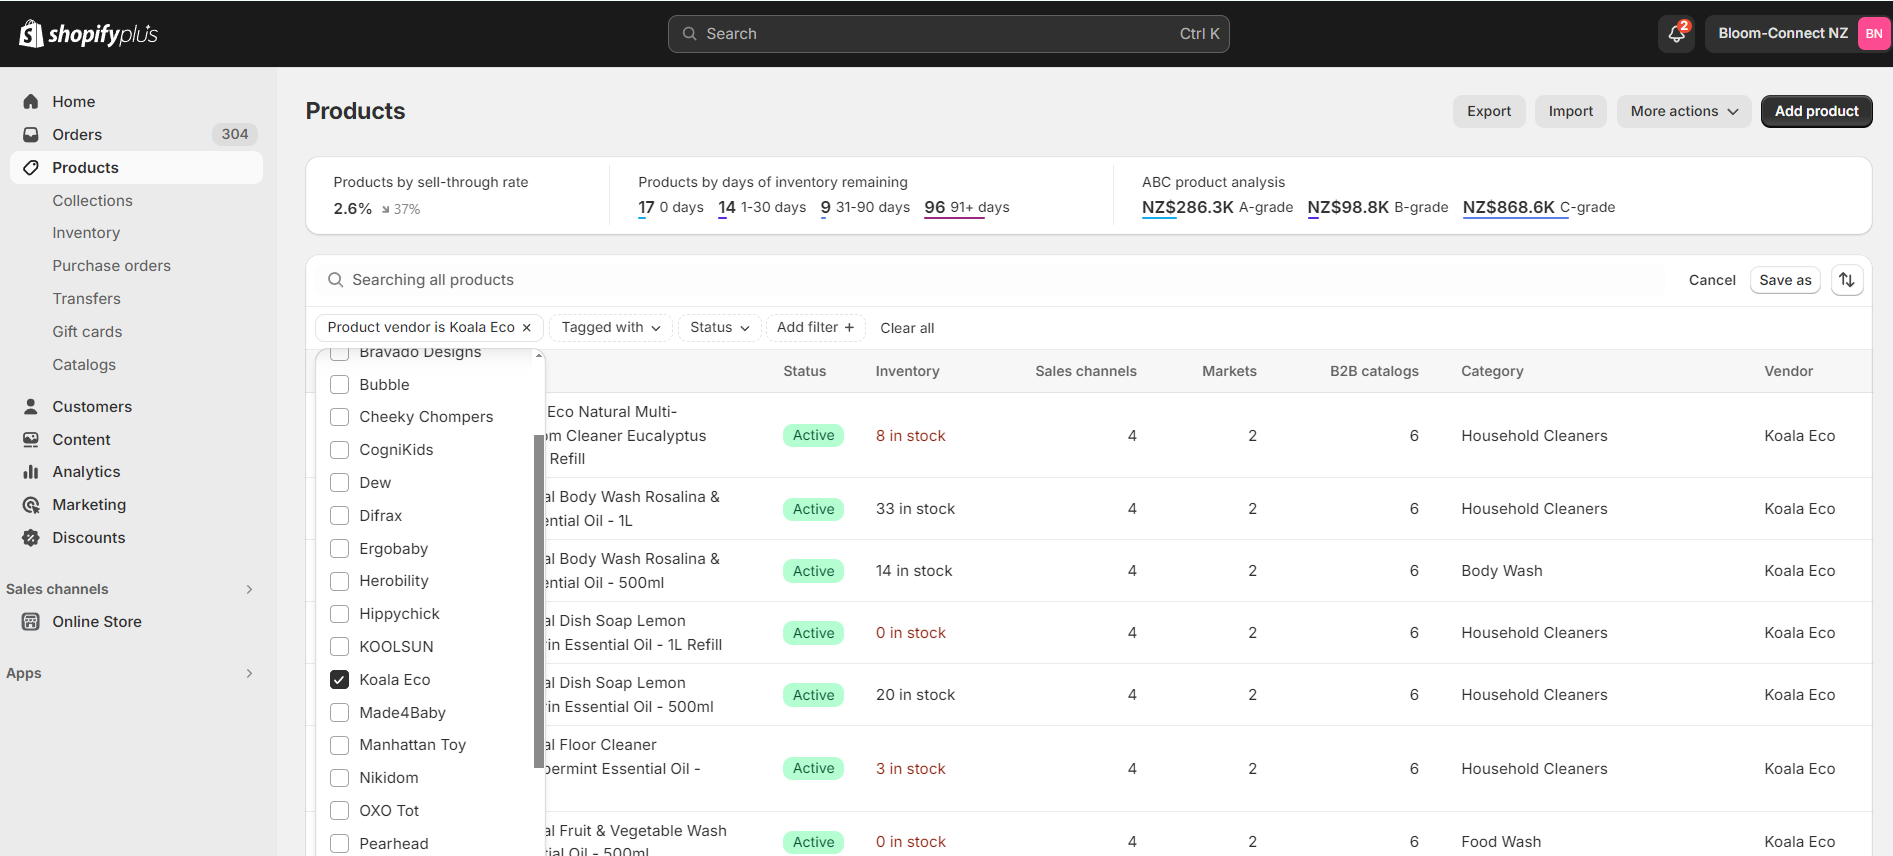Click the Home icon in sidebar
Viewport: 1893px width, 856px height.
point(31,102)
